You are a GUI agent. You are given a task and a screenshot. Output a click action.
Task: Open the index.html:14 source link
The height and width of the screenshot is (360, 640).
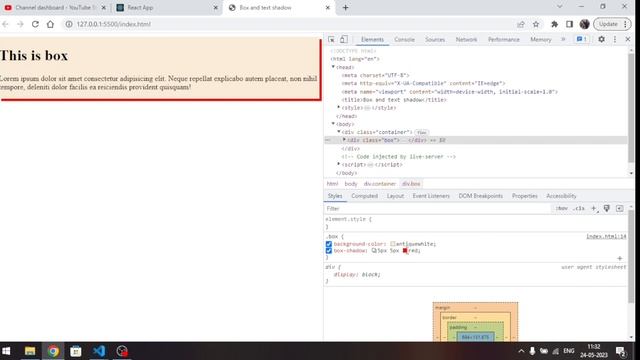pos(606,236)
